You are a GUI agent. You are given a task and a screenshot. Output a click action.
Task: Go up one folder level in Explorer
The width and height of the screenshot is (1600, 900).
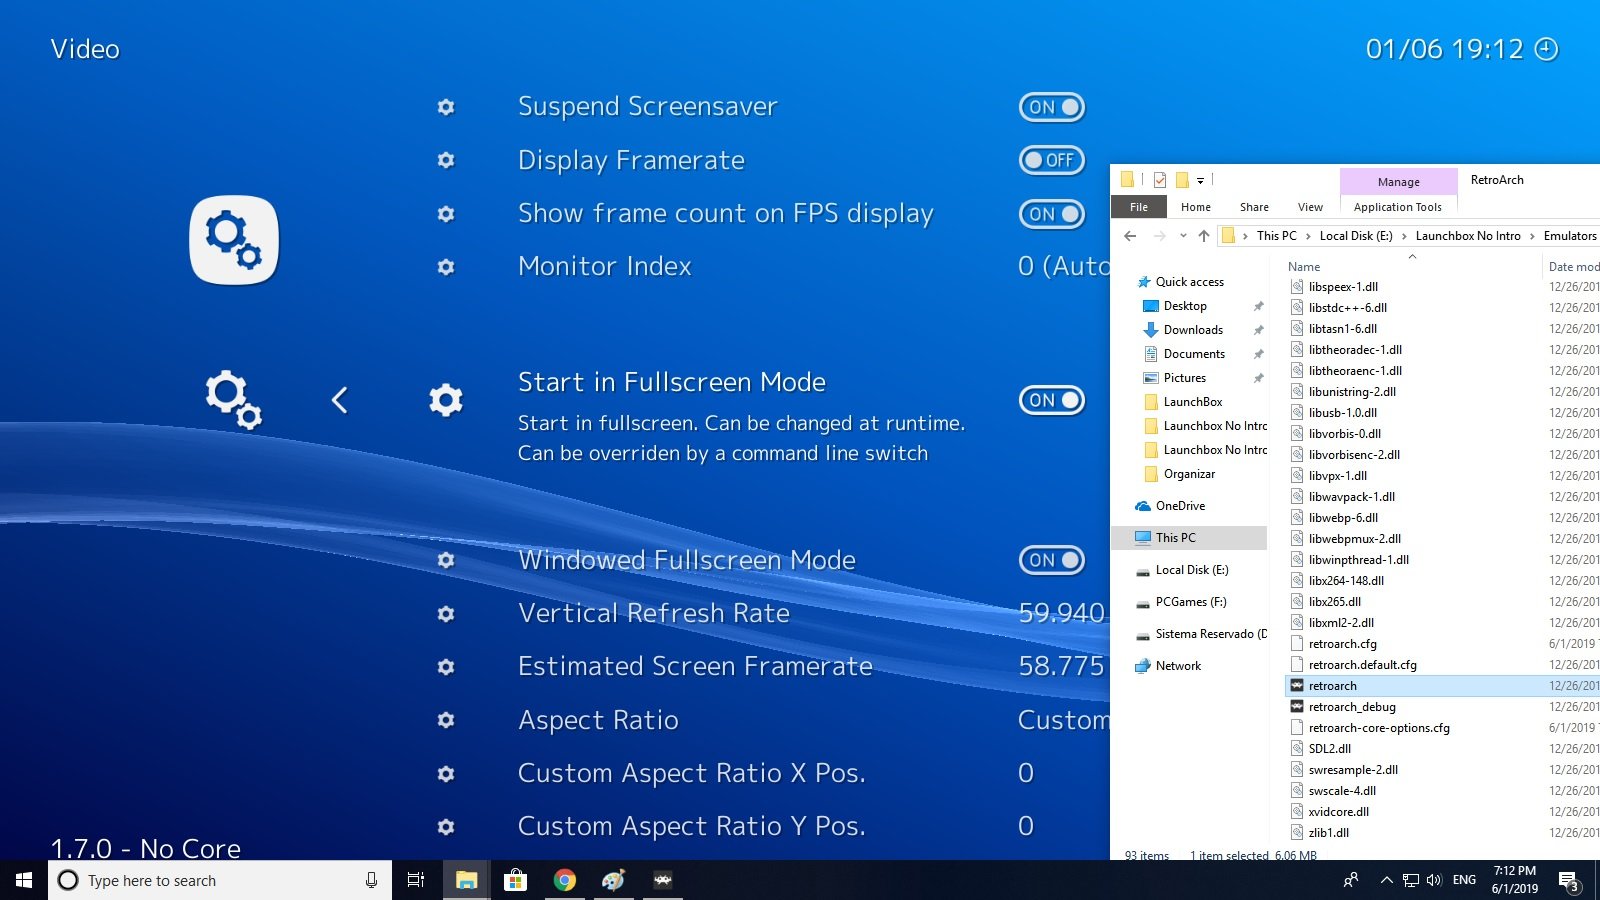tap(1204, 236)
